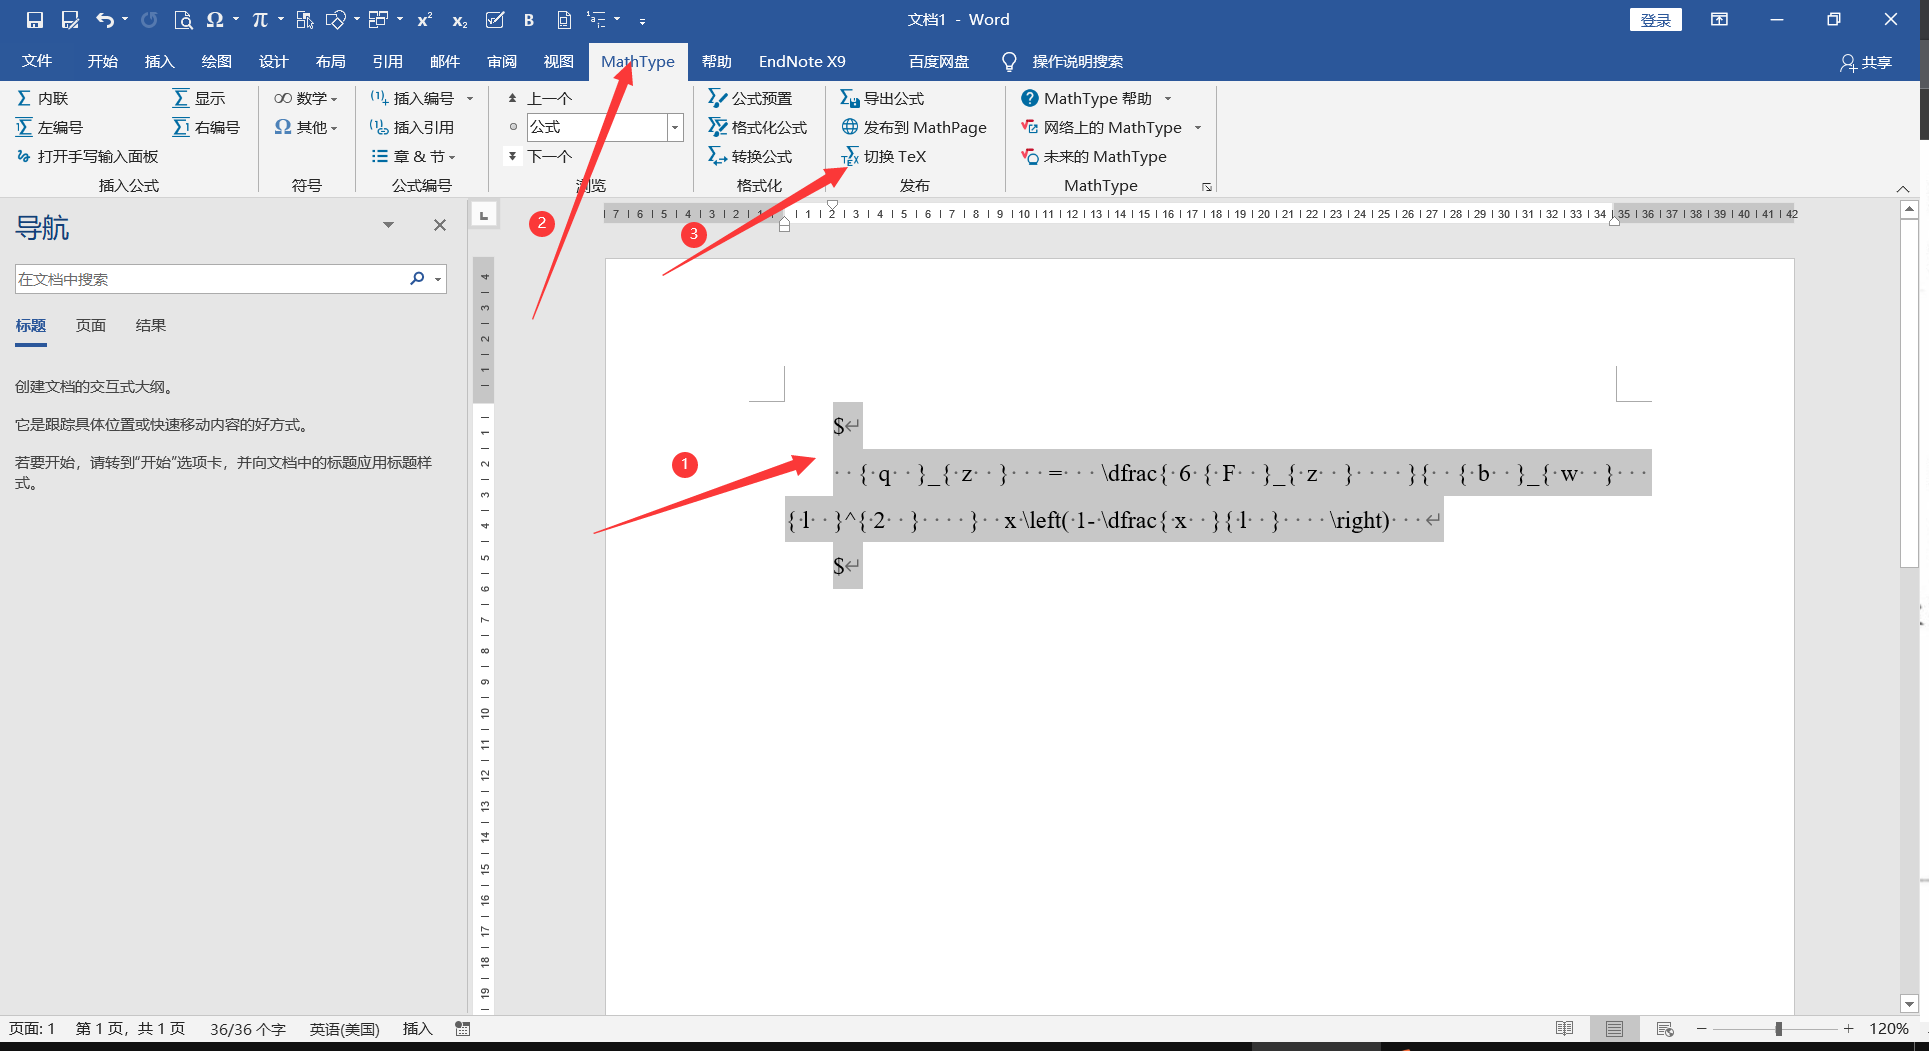Open EndNote X9 tab
1929x1051 pixels.
[x=802, y=62]
